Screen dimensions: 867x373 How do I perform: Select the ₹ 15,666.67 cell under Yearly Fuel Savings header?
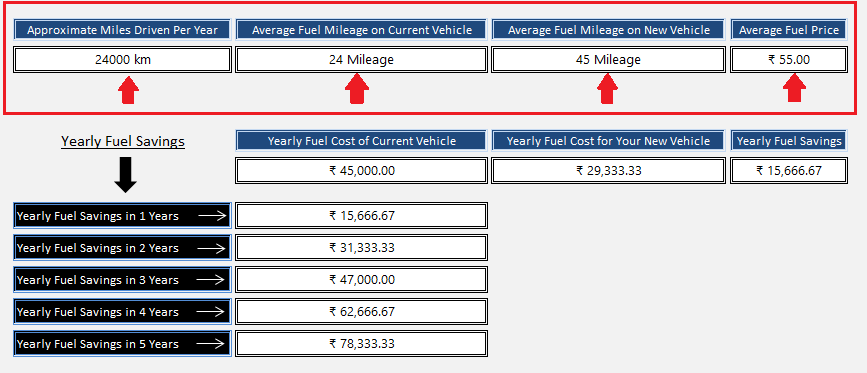tap(788, 170)
